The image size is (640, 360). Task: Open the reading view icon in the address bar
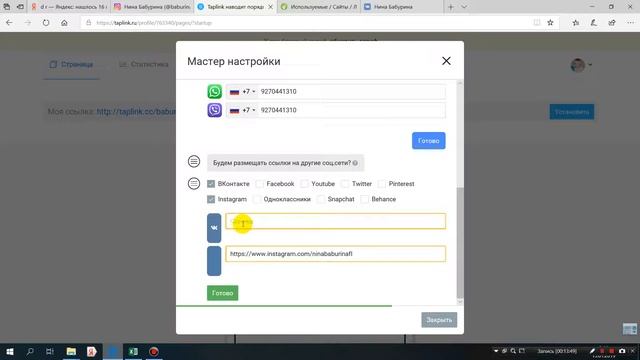pyautogui.click(x=537, y=23)
